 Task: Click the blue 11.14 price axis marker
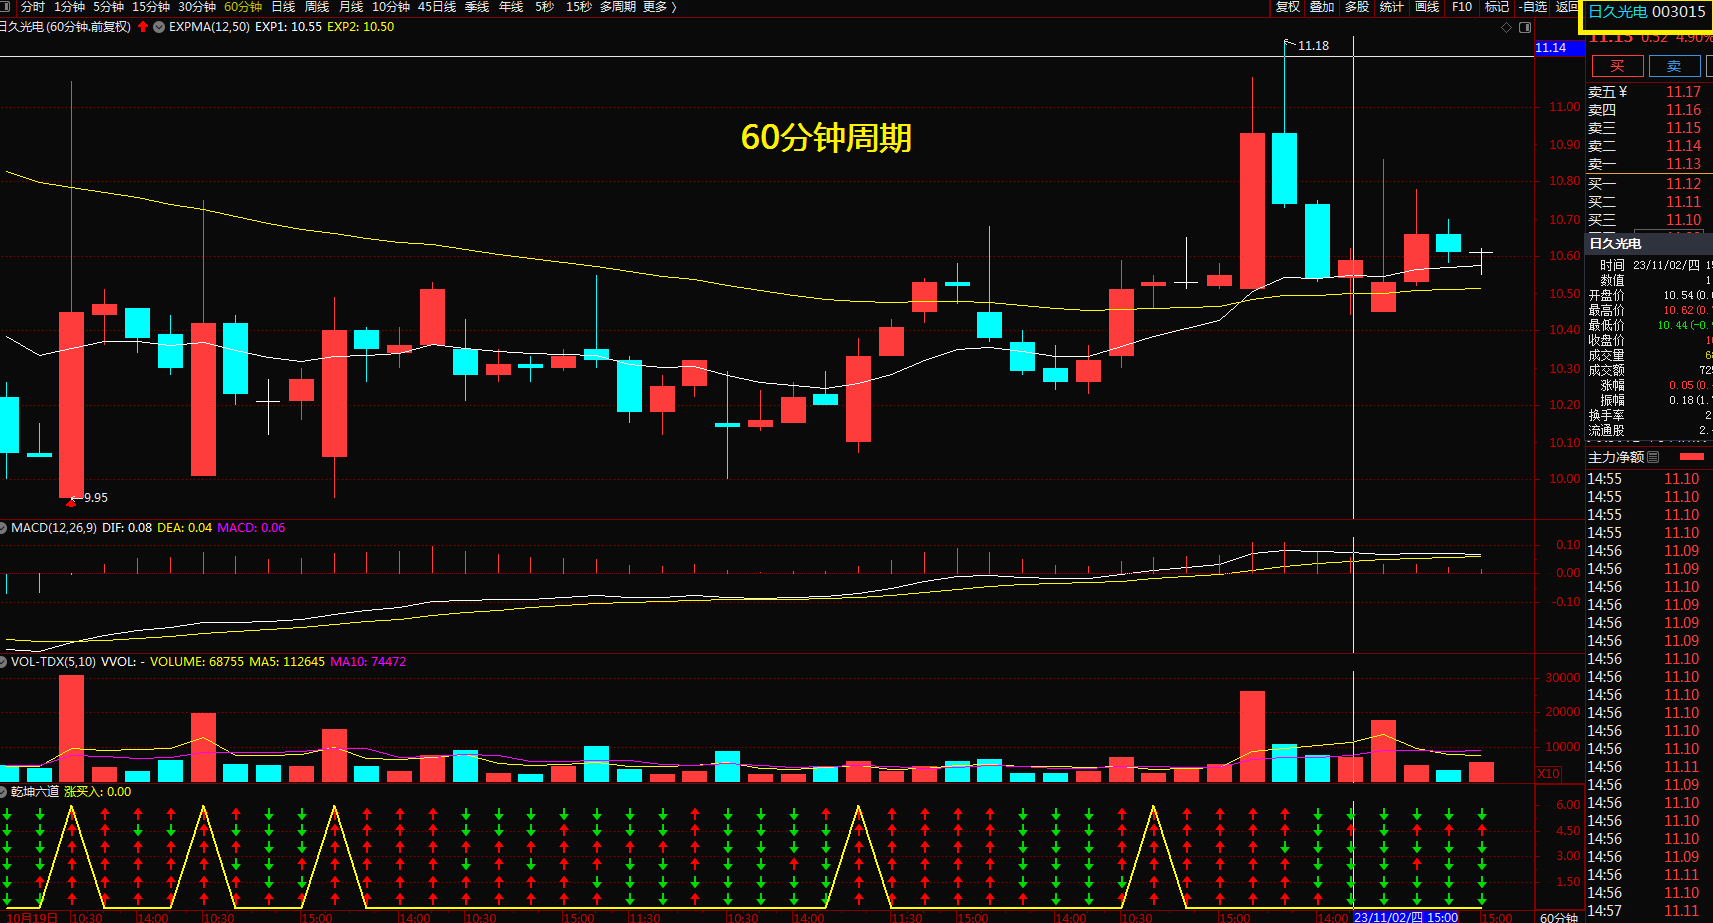[1558, 48]
